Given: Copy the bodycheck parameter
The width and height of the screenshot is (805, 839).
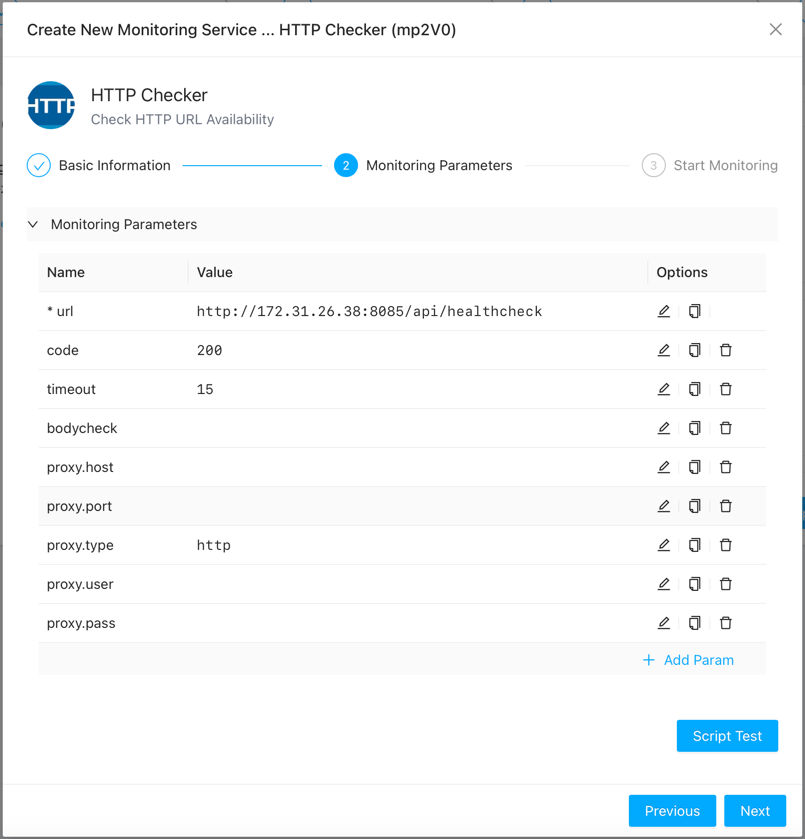Looking at the screenshot, I should [694, 428].
